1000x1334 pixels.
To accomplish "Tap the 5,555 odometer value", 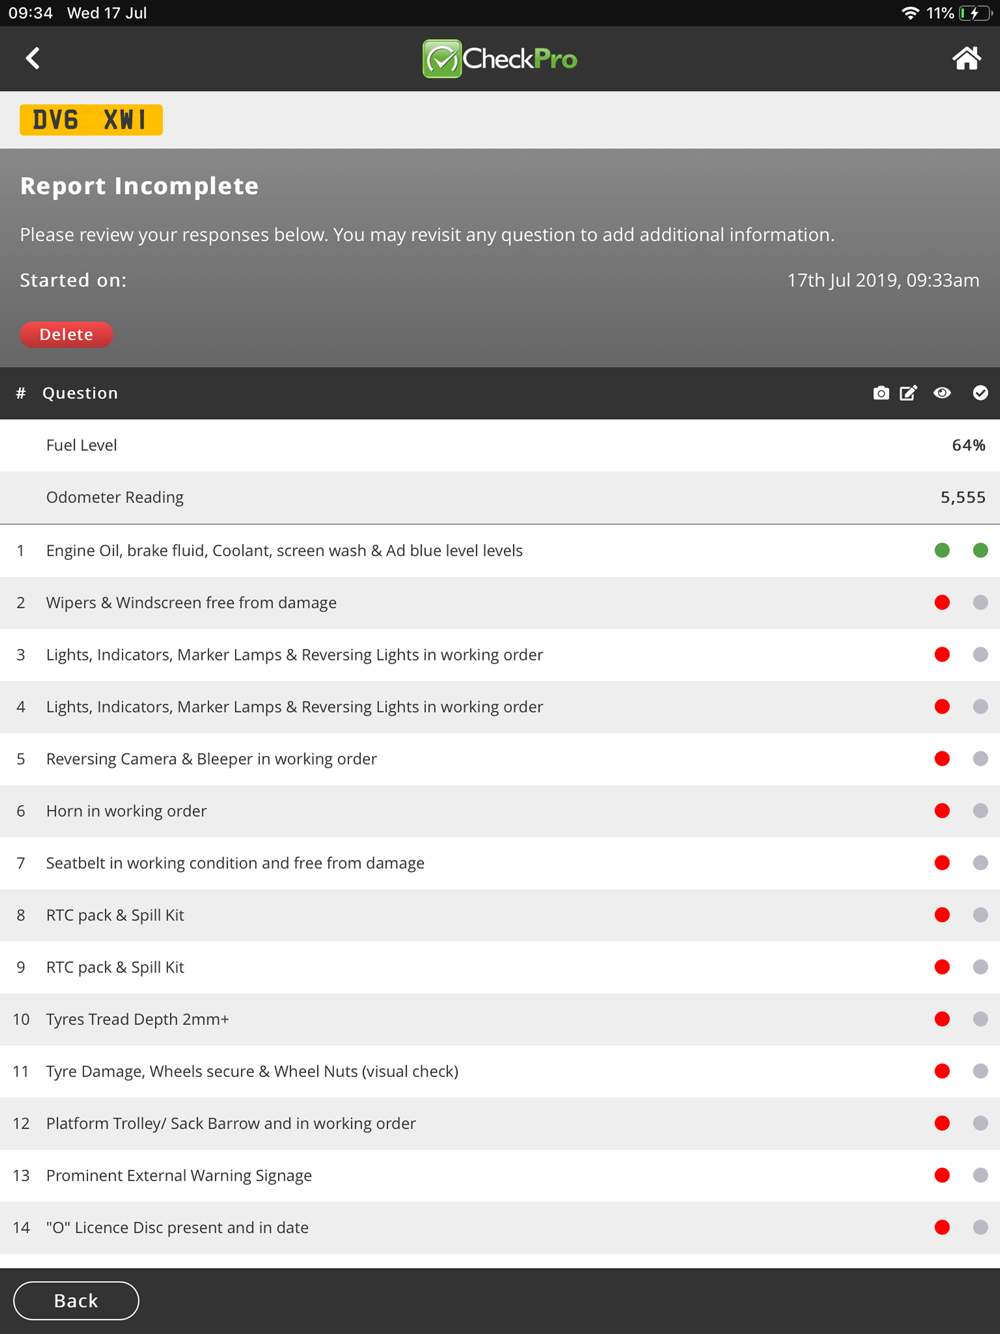I will click(x=963, y=497).
